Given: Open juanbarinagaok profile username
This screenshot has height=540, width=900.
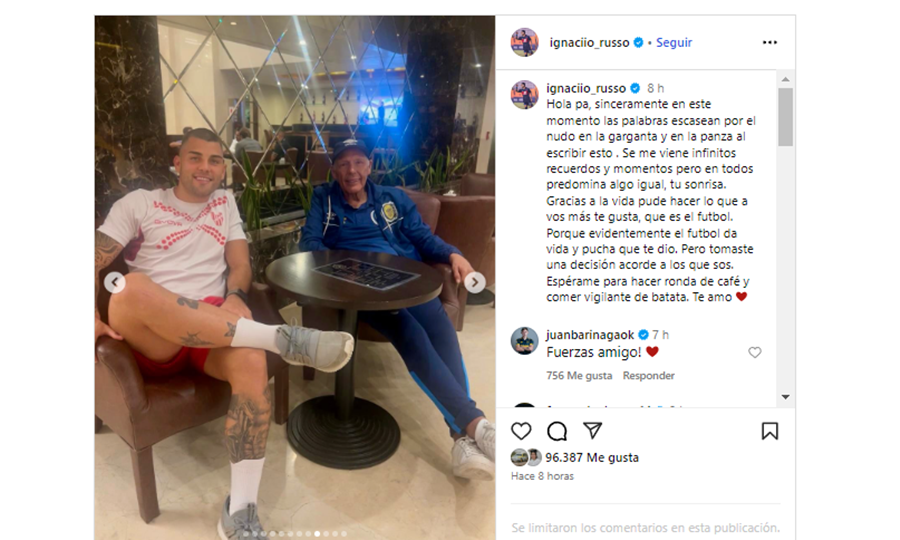Looking at the screenshot, I should click(x=590, y=335).
